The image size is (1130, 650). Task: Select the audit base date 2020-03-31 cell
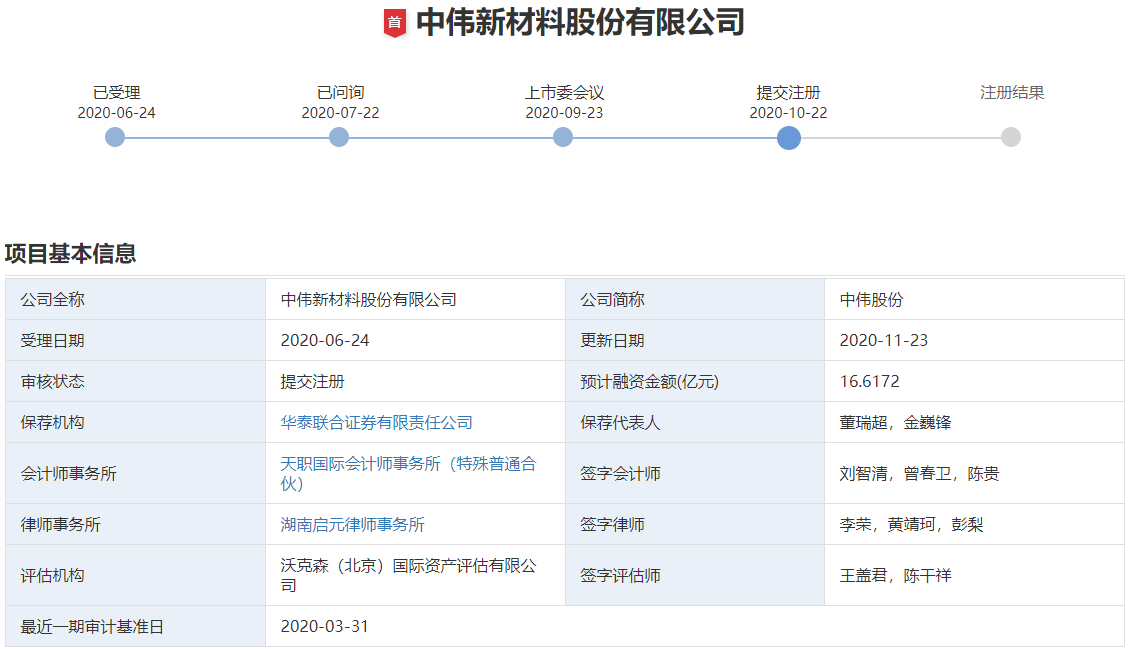point(325,626)
